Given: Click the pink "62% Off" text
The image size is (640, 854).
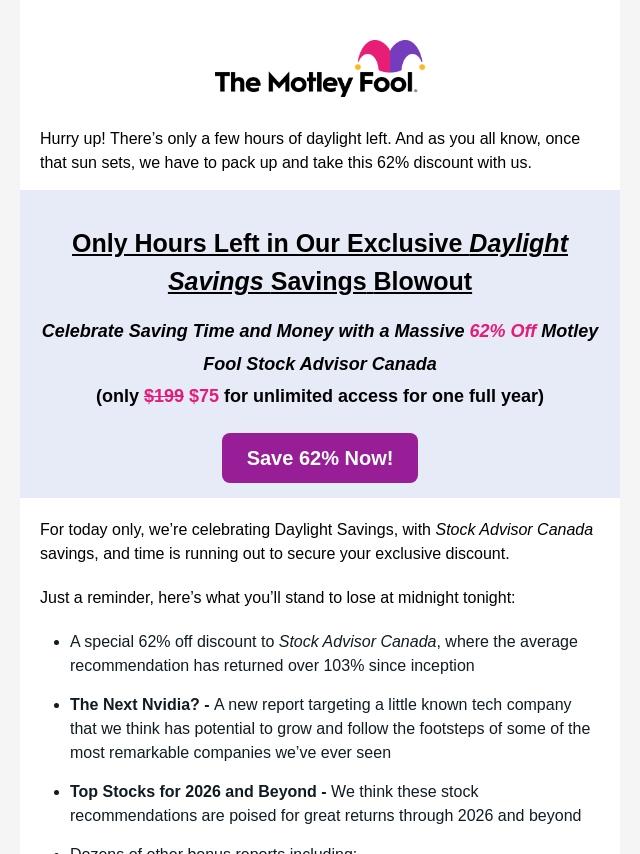Looking at the screenshot, I should click(502, 331).
